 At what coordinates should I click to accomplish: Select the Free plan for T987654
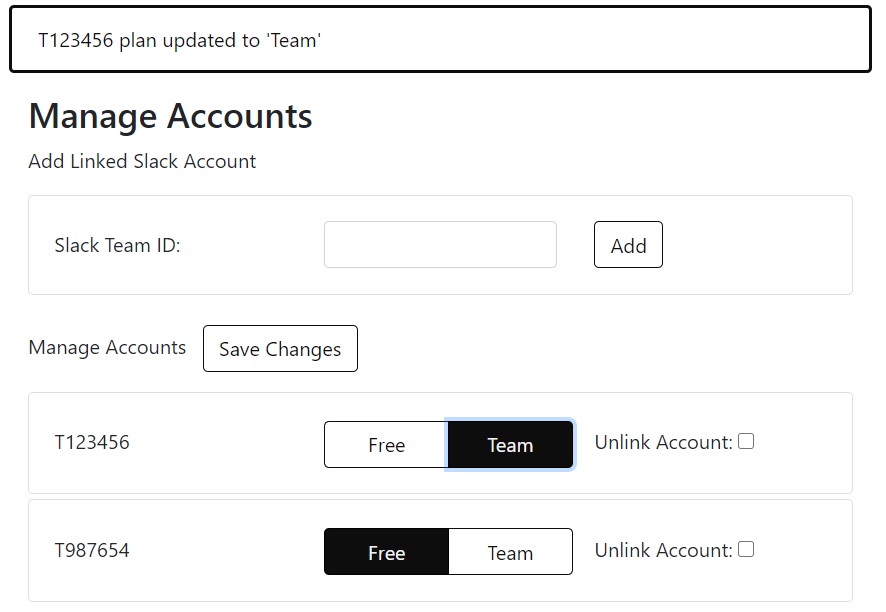pyautogui.click(x=386, y=552)
